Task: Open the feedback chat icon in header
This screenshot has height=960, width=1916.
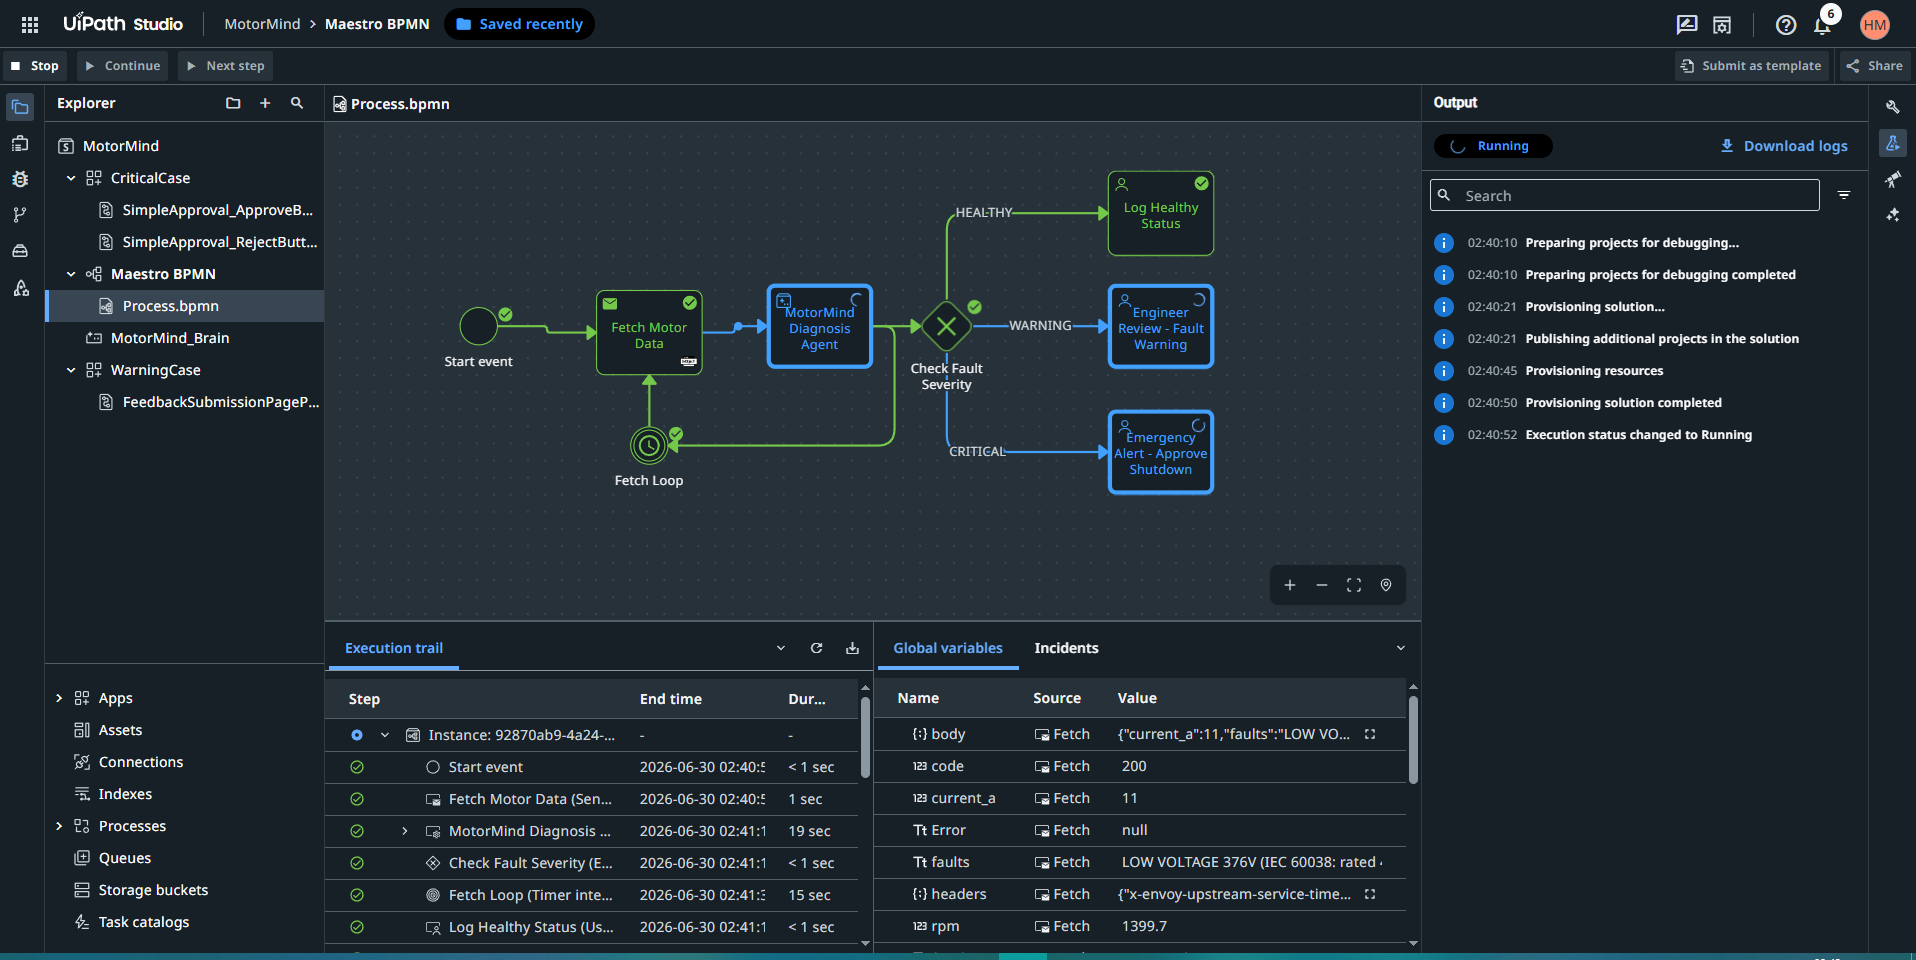Action: coord(1687,25)
